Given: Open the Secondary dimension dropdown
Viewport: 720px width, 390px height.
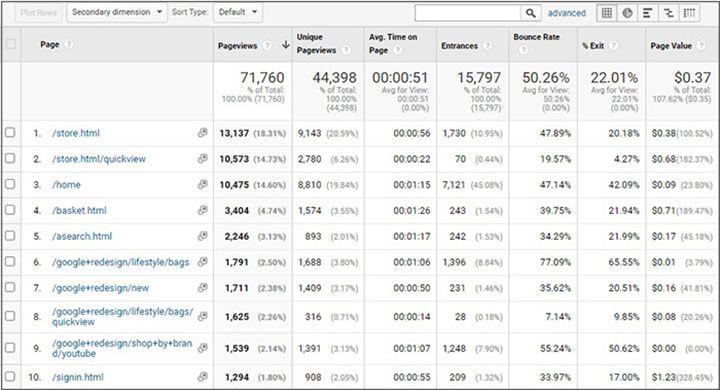Looking at the screenshot, I should 117,12.
